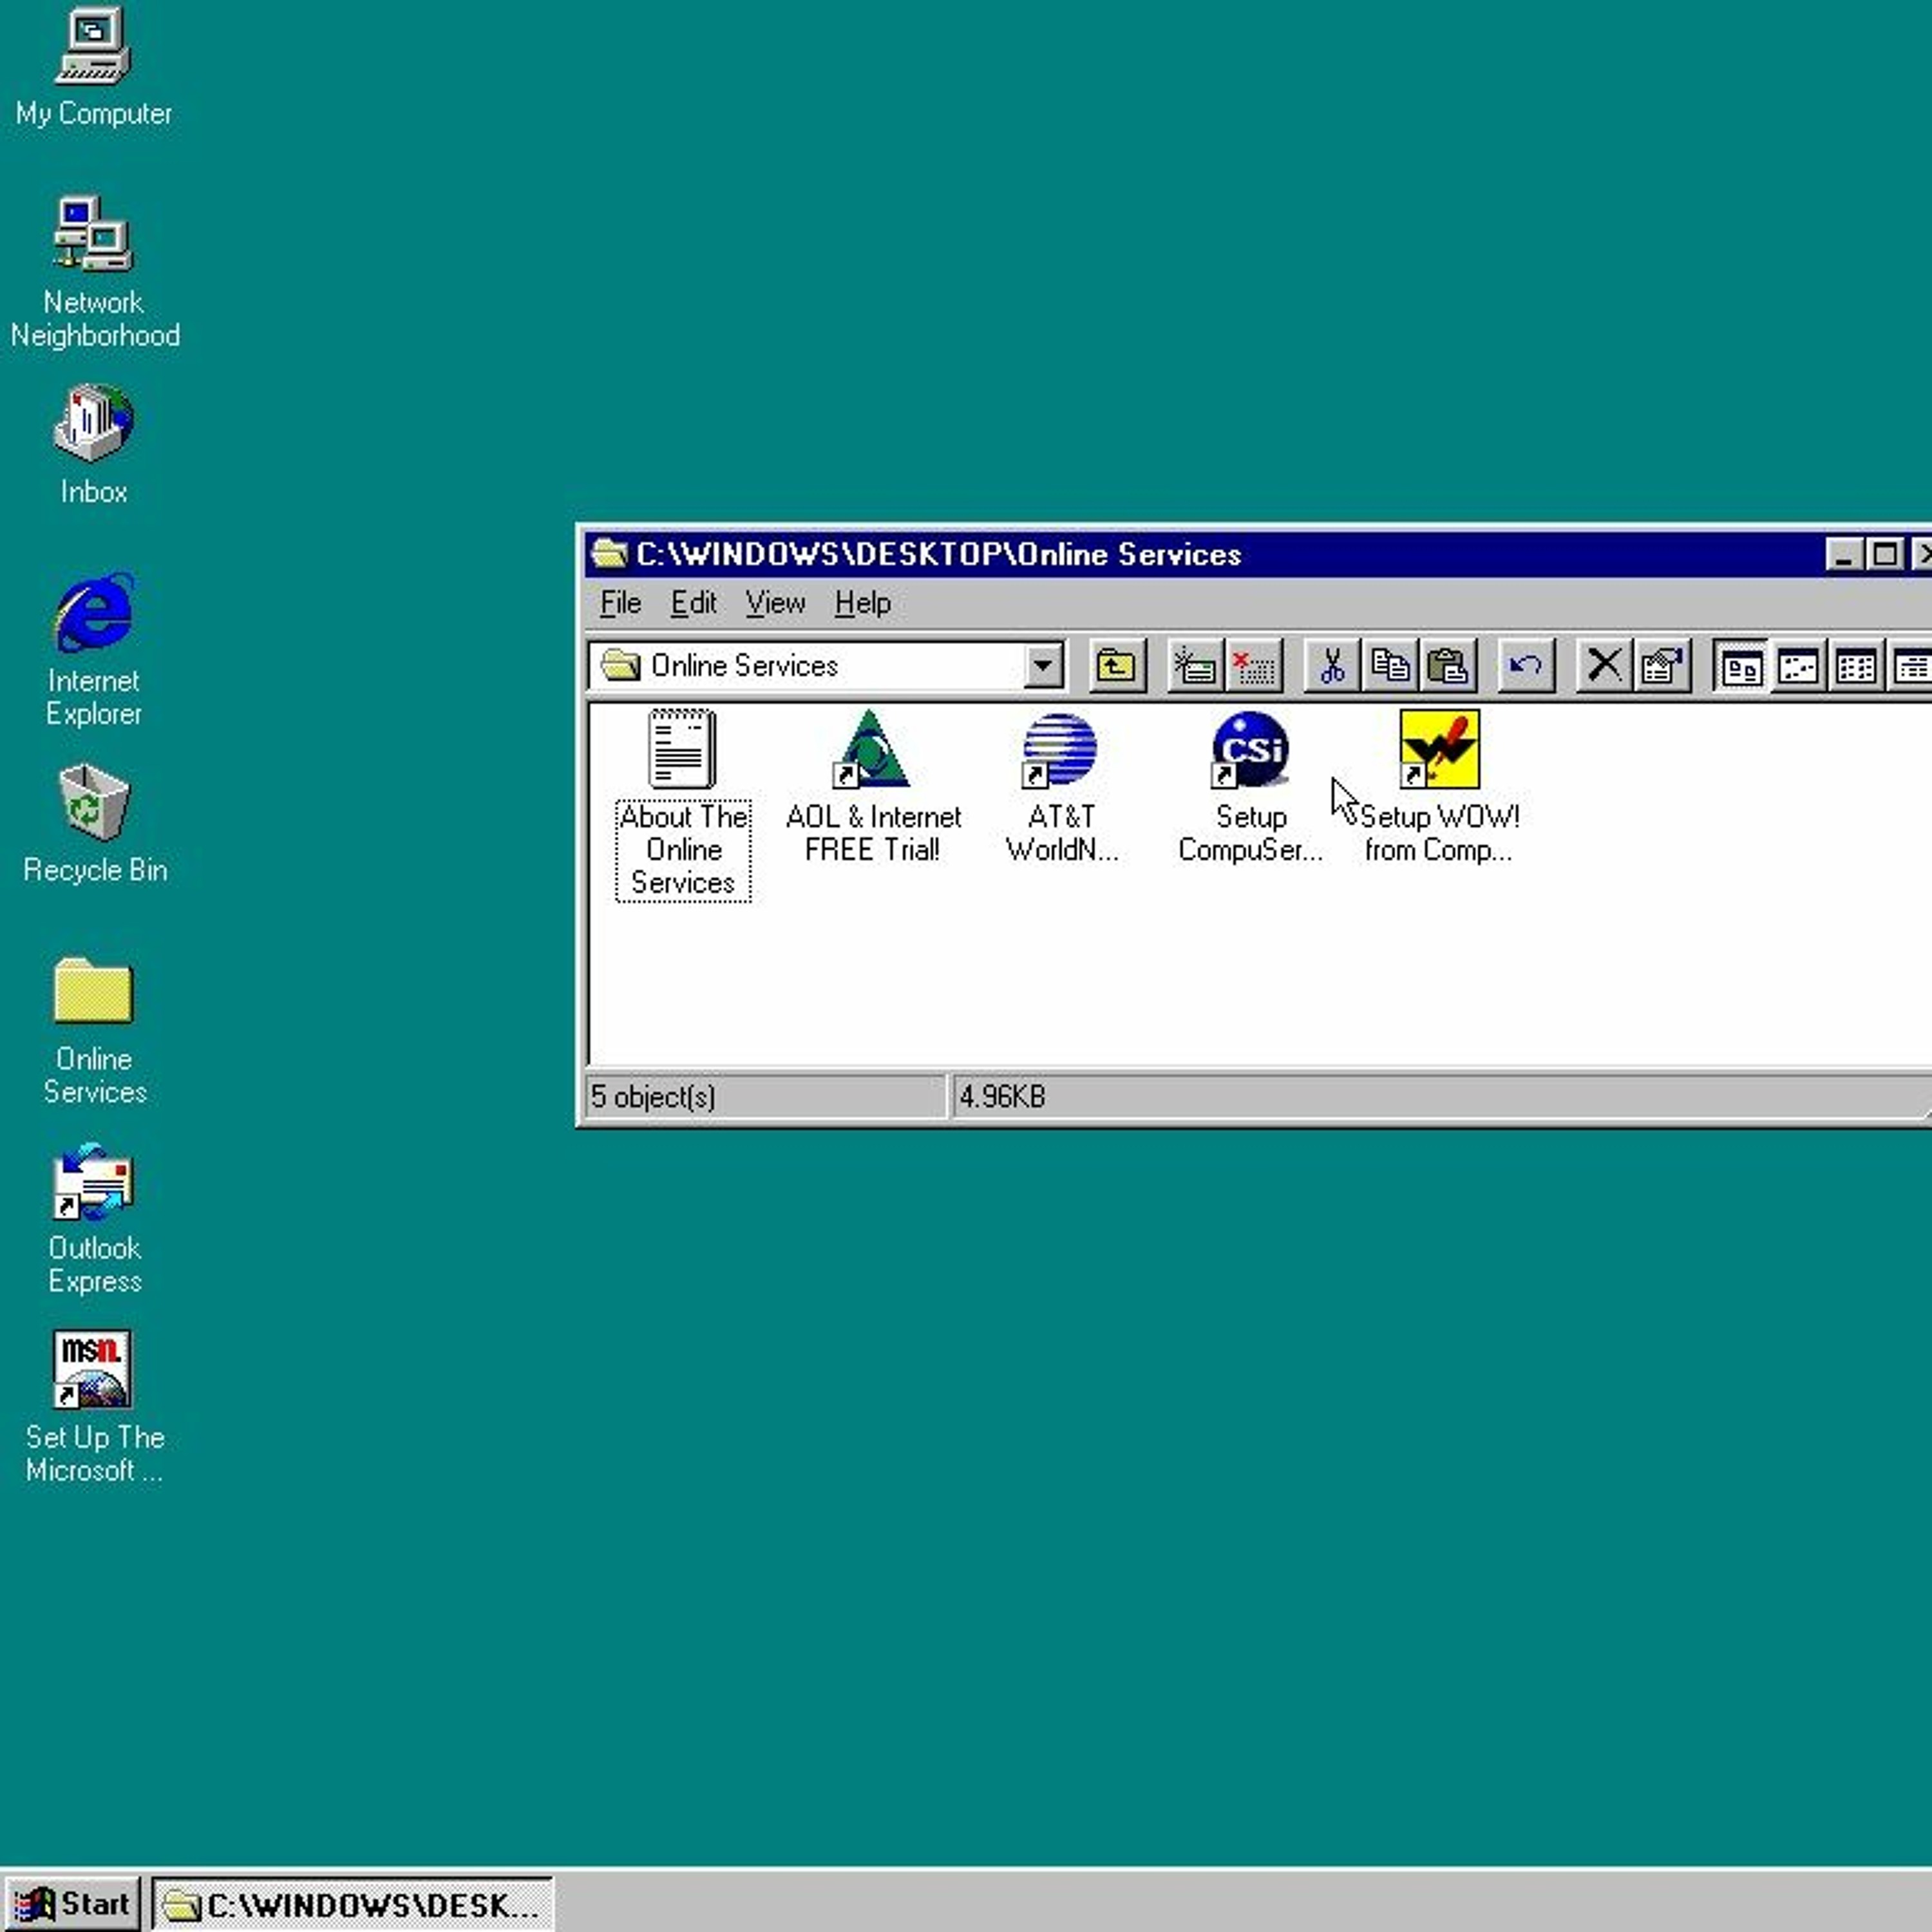This screenshot has width=1932, height=1932.
Task: Click the Cut scissors icon
Action: (1331, 666)
